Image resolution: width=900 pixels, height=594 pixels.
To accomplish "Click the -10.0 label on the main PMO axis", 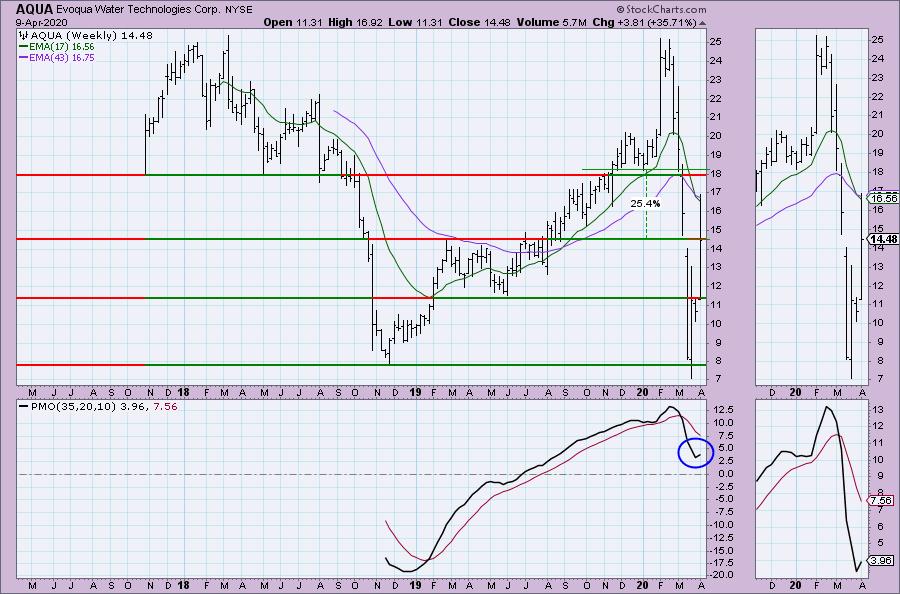I will tap(720, 525).
